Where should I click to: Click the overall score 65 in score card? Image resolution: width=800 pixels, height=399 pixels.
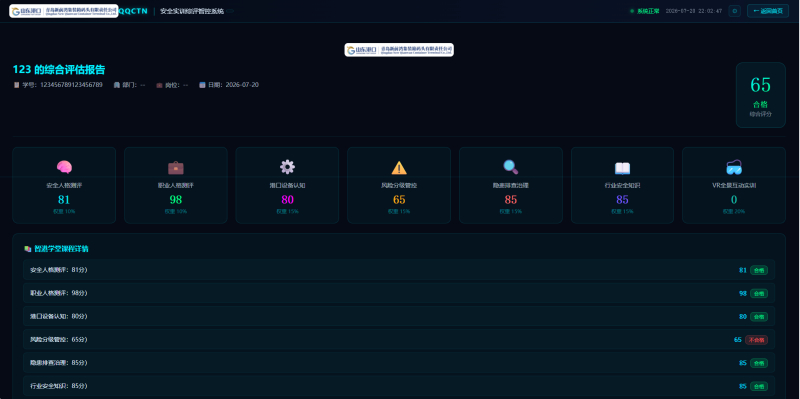(x=760, y=85)
